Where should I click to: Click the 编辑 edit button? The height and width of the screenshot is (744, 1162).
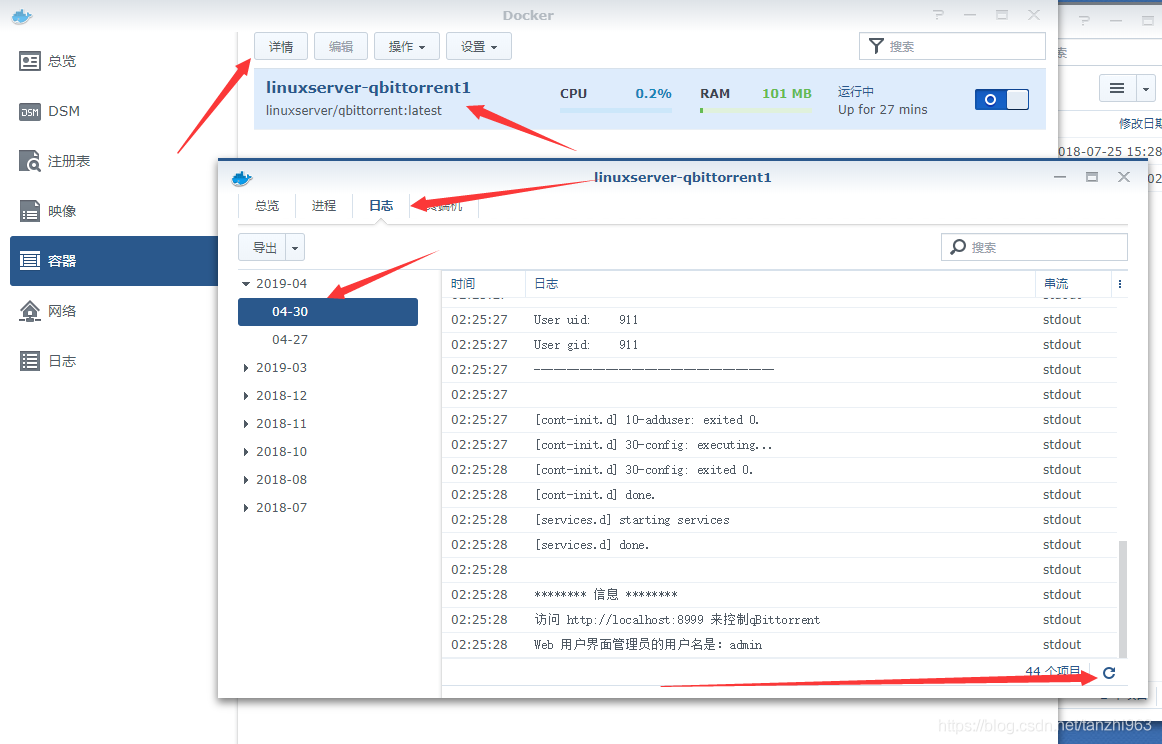[341, 47]
